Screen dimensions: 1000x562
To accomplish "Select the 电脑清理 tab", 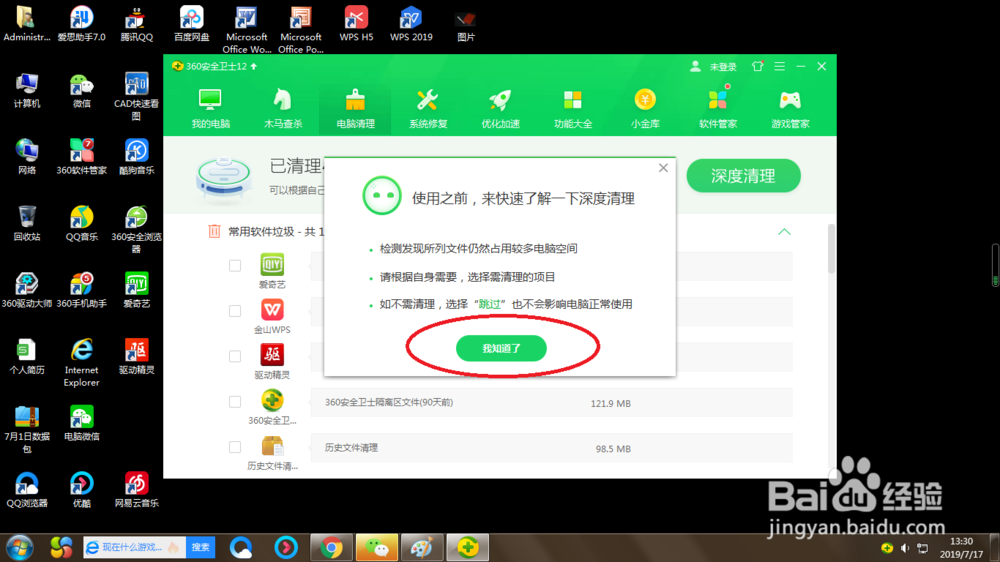I will pyautogui.click(x=355, y=108).
